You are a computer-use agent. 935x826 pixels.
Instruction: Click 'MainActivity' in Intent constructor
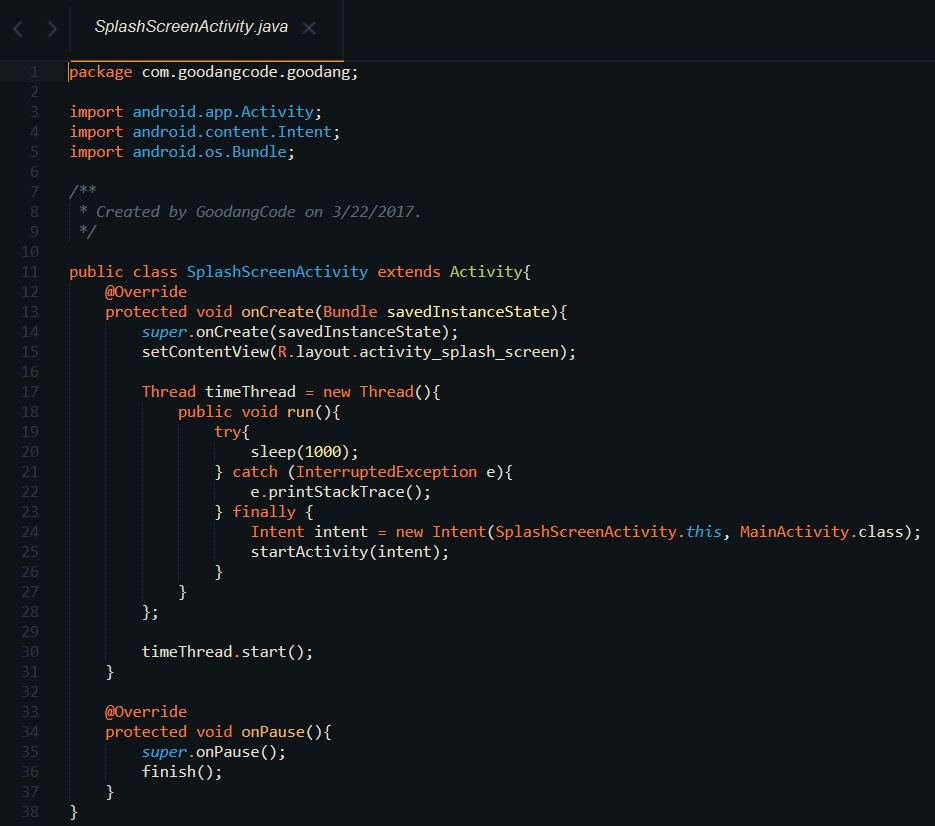point(794,532)
